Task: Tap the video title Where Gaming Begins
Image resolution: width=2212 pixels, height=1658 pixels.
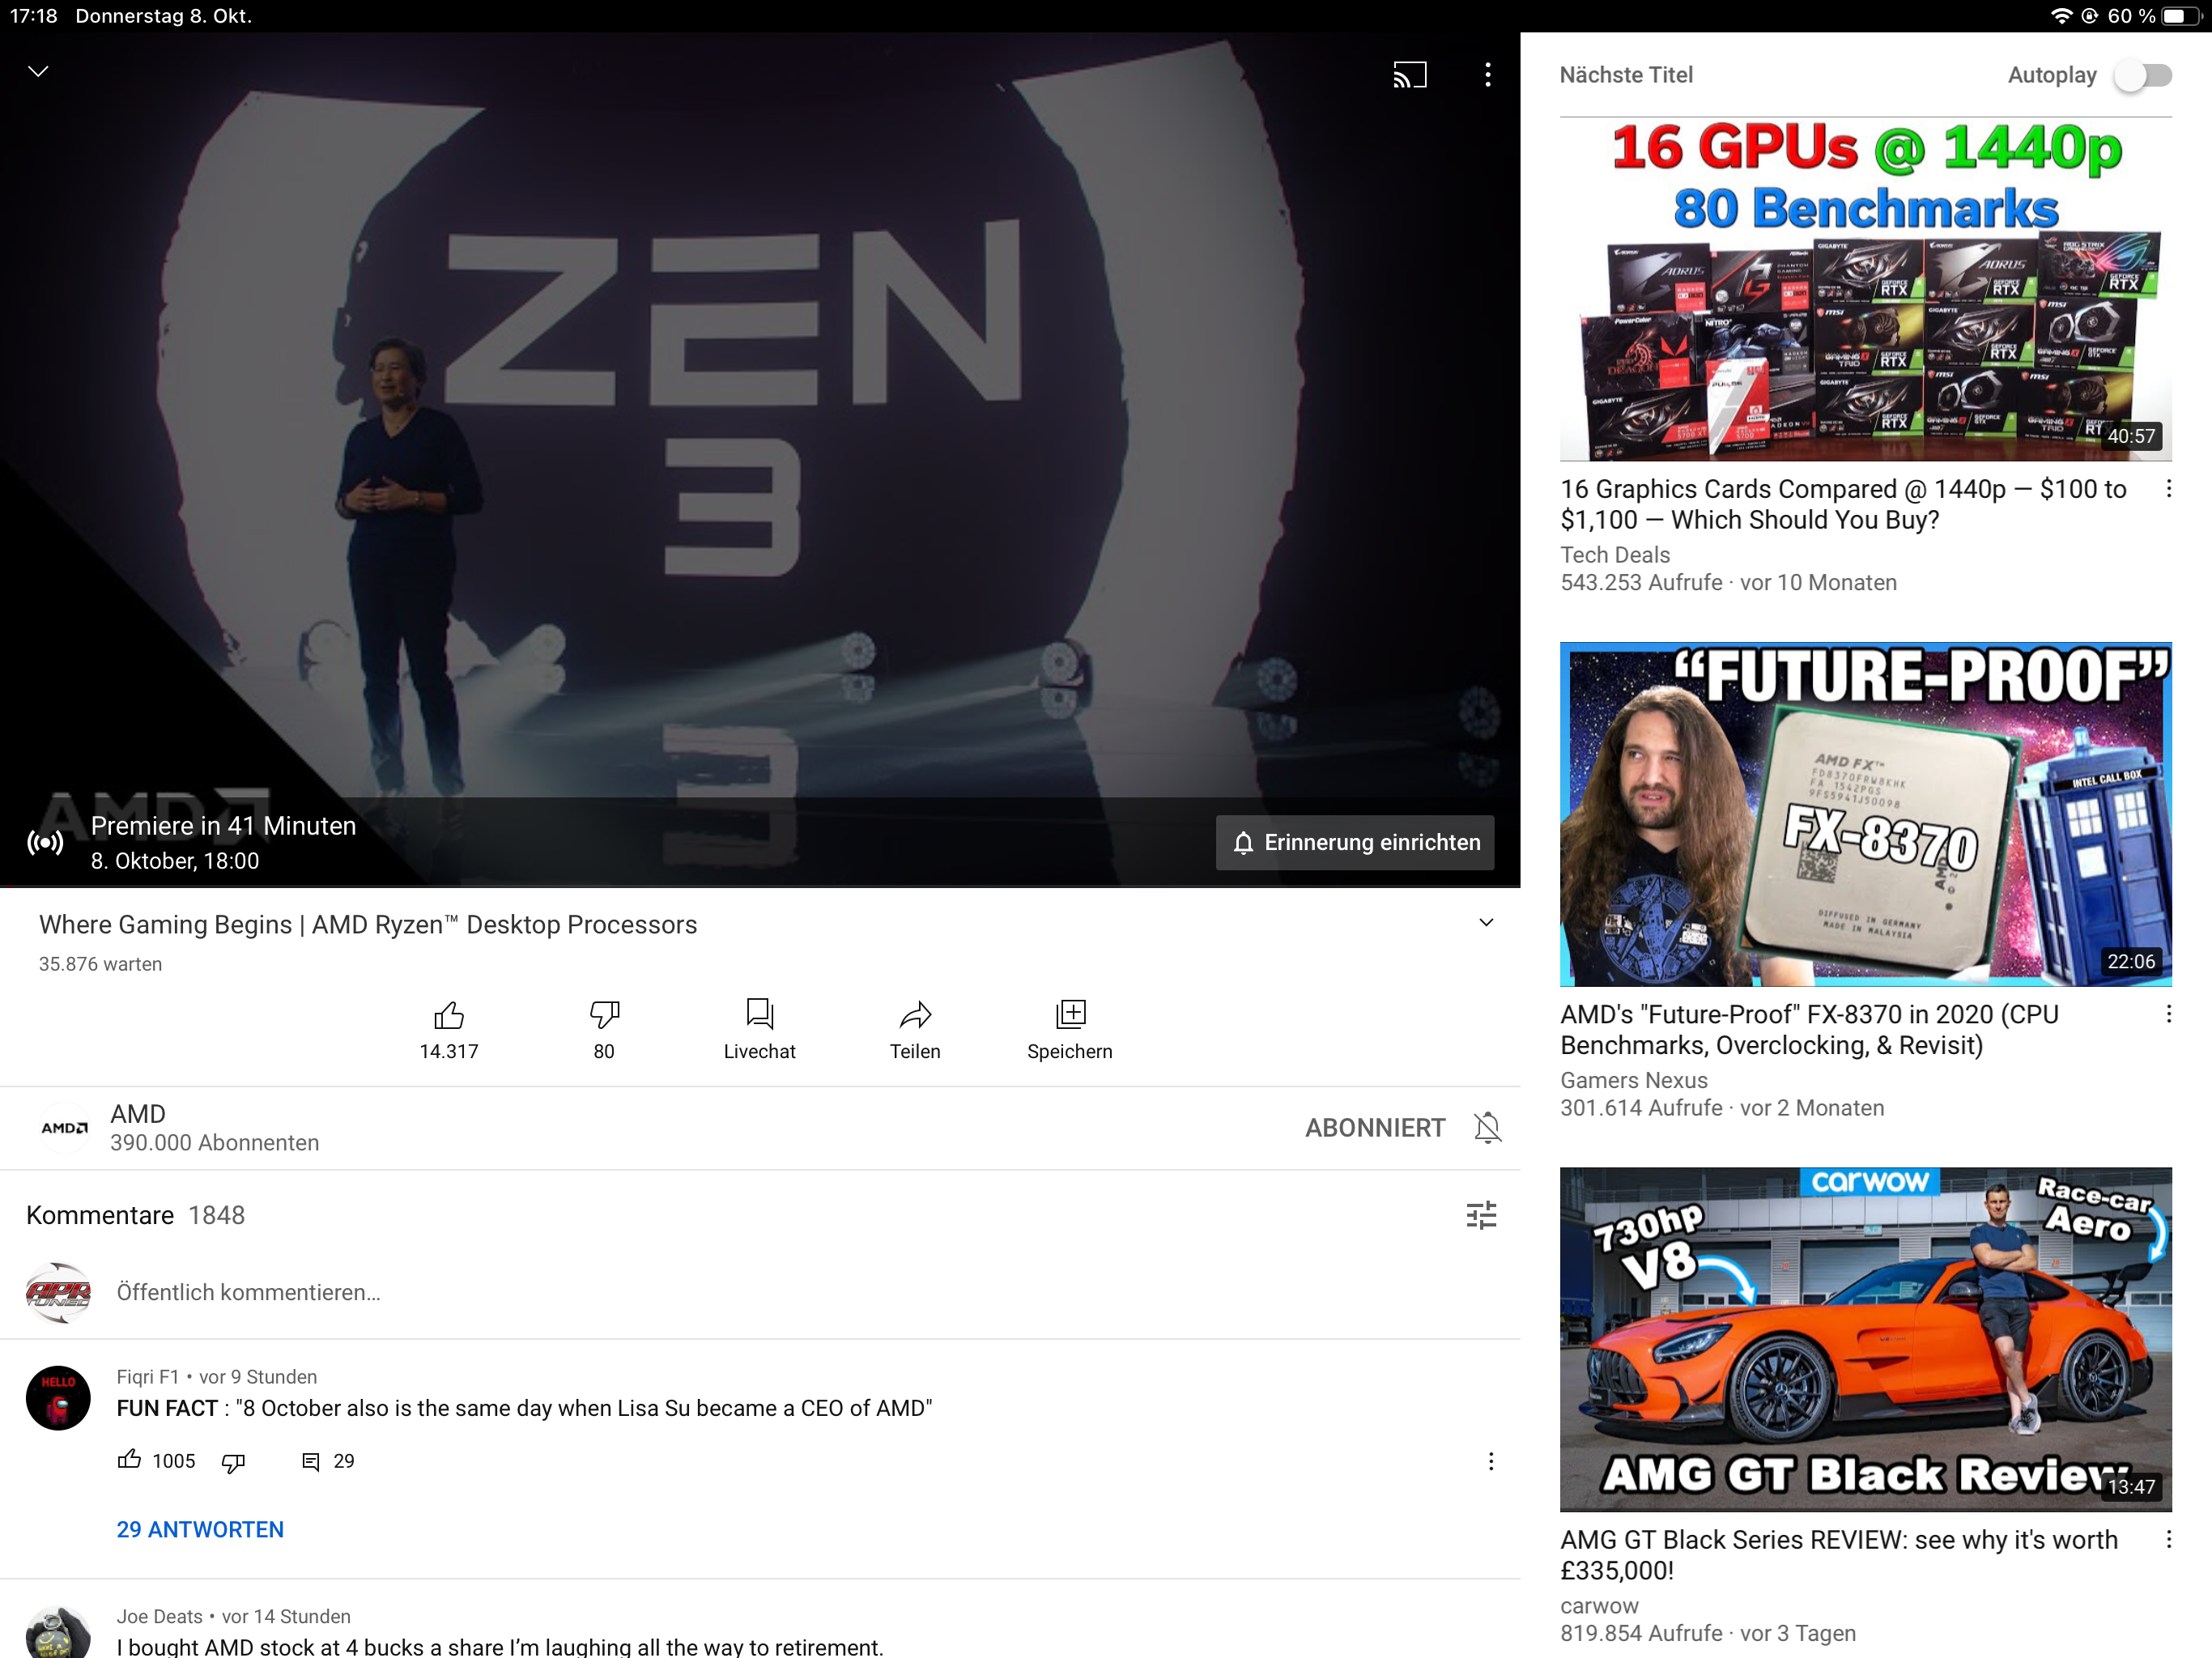Action: 368,924
